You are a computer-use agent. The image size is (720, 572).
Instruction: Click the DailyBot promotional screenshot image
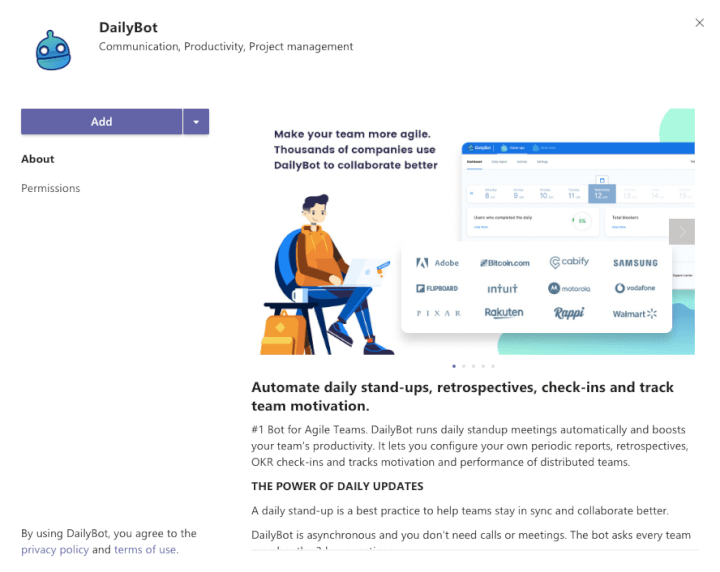(x=473, y=231)
